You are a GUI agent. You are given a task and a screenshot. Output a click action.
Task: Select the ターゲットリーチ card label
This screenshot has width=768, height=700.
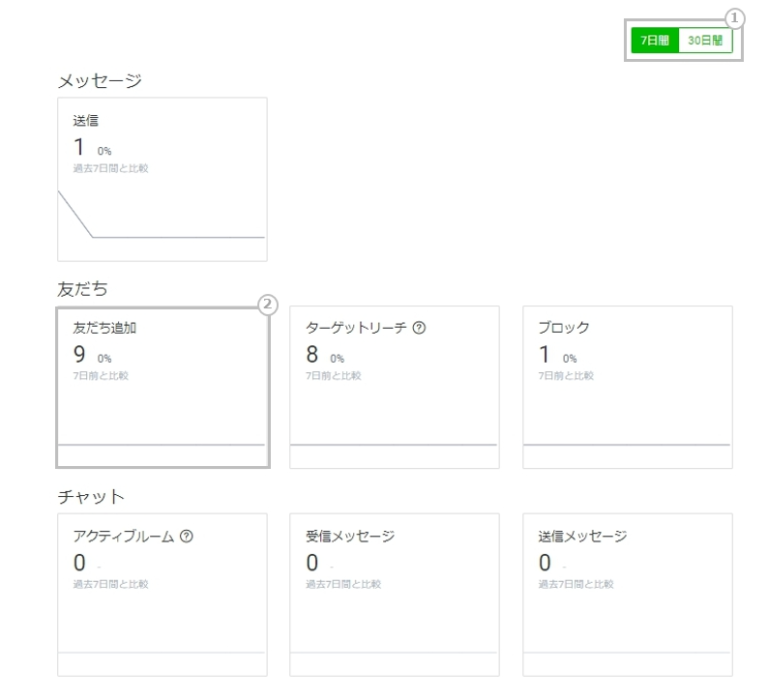[x=356, y=328]
